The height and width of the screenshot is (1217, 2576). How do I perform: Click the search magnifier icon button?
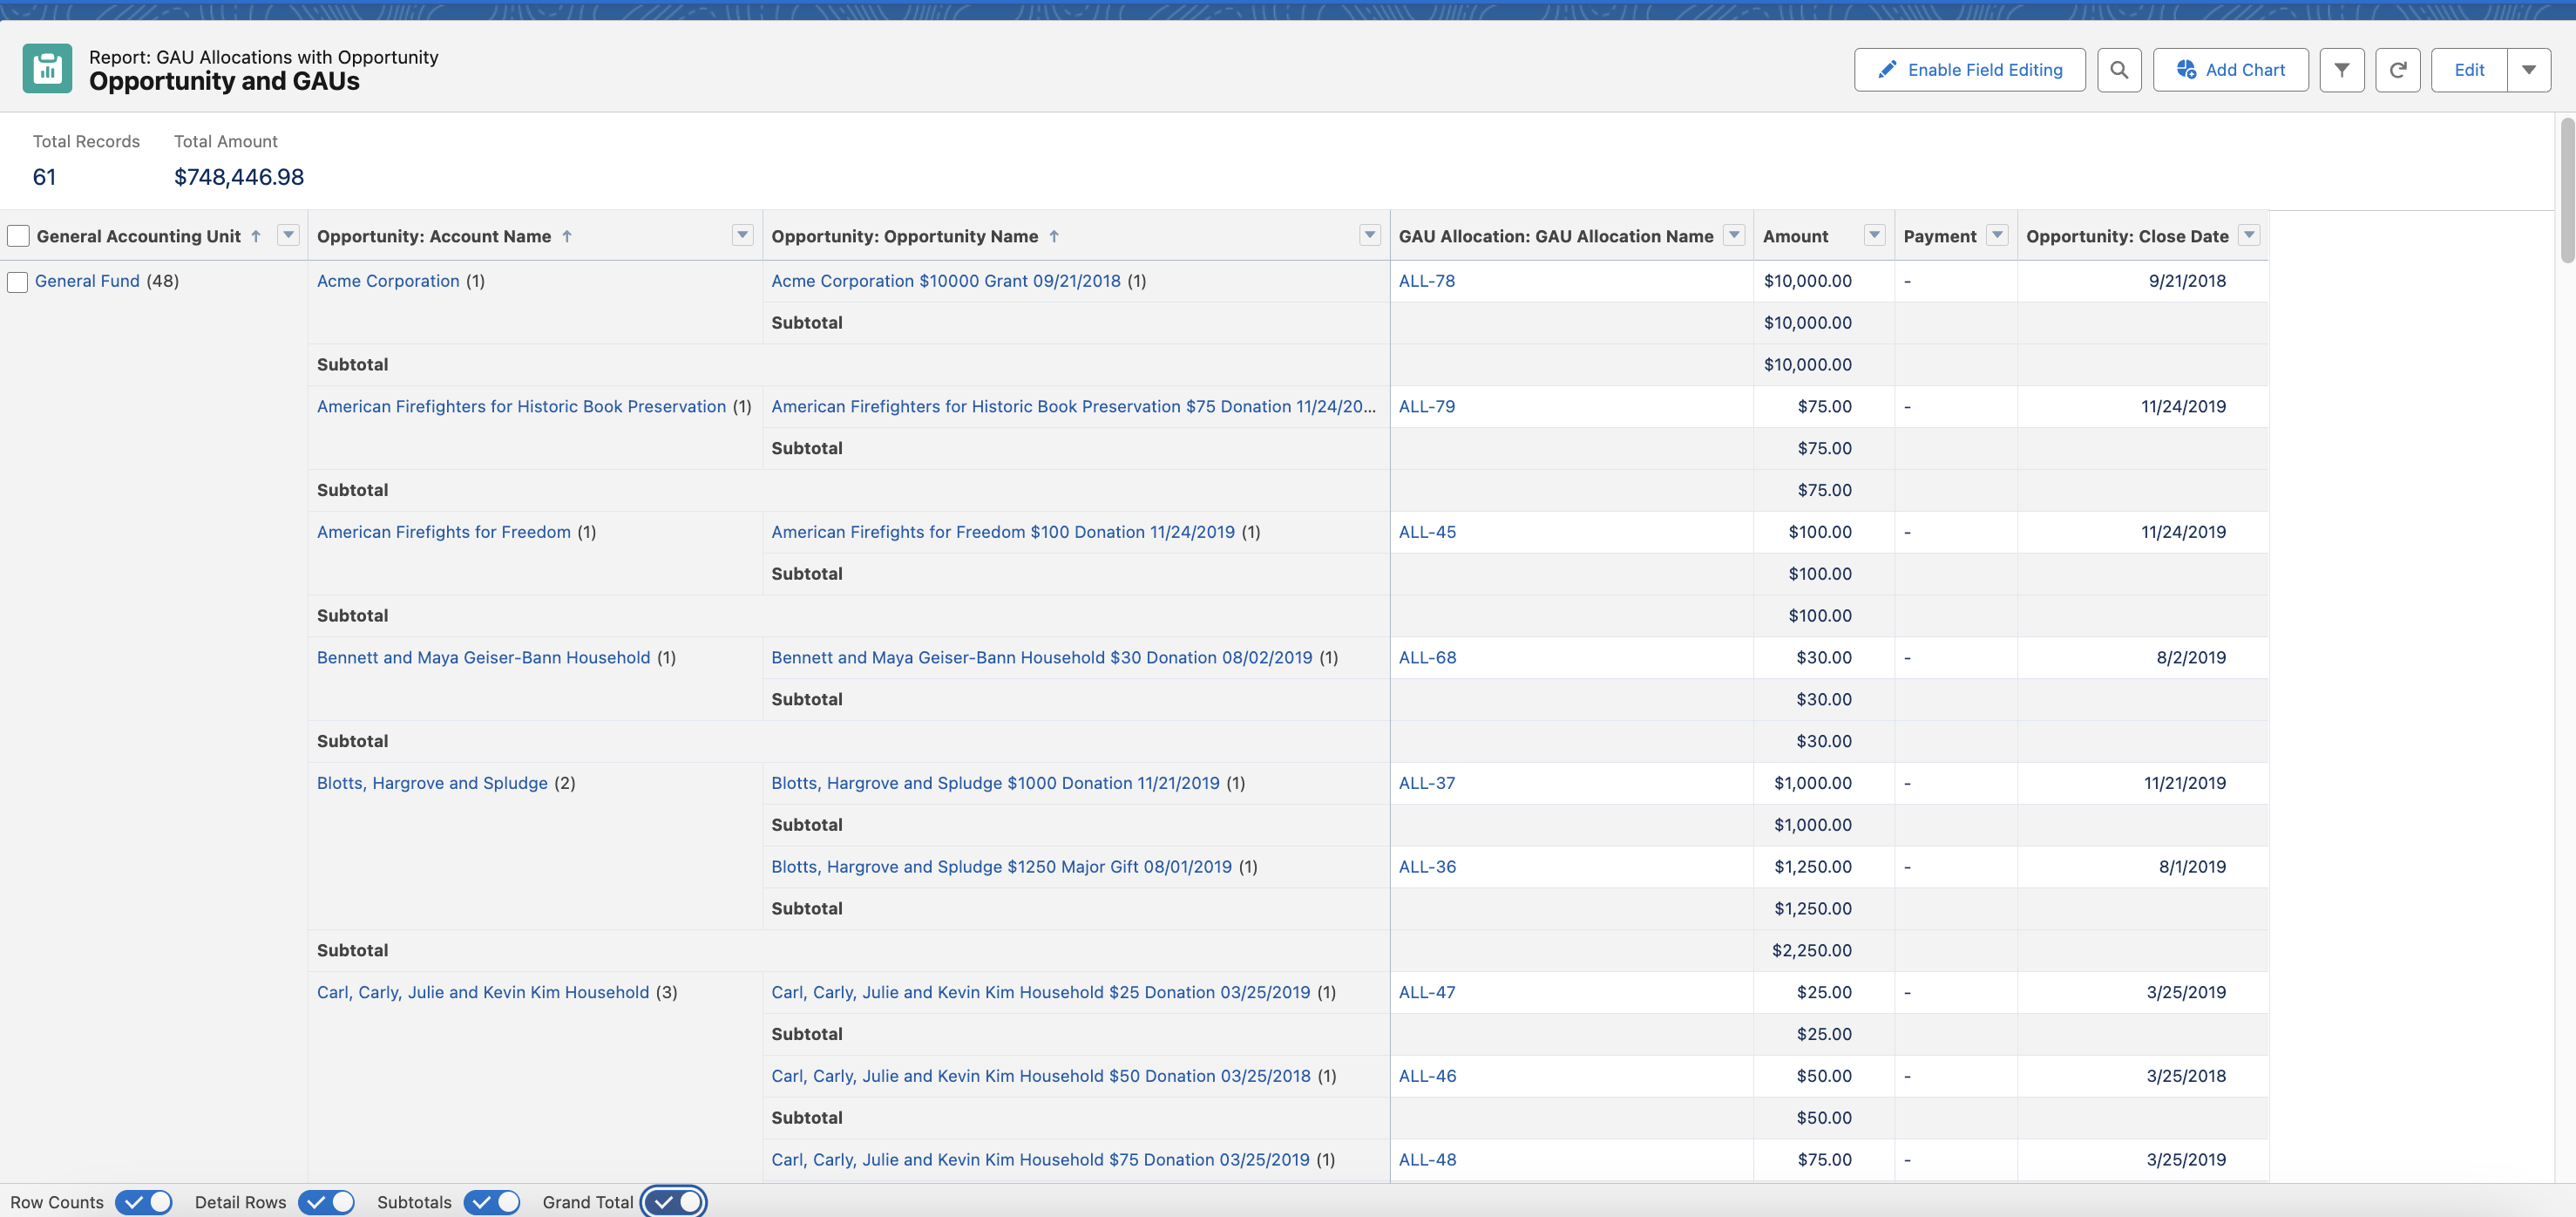coord(2118,70)
